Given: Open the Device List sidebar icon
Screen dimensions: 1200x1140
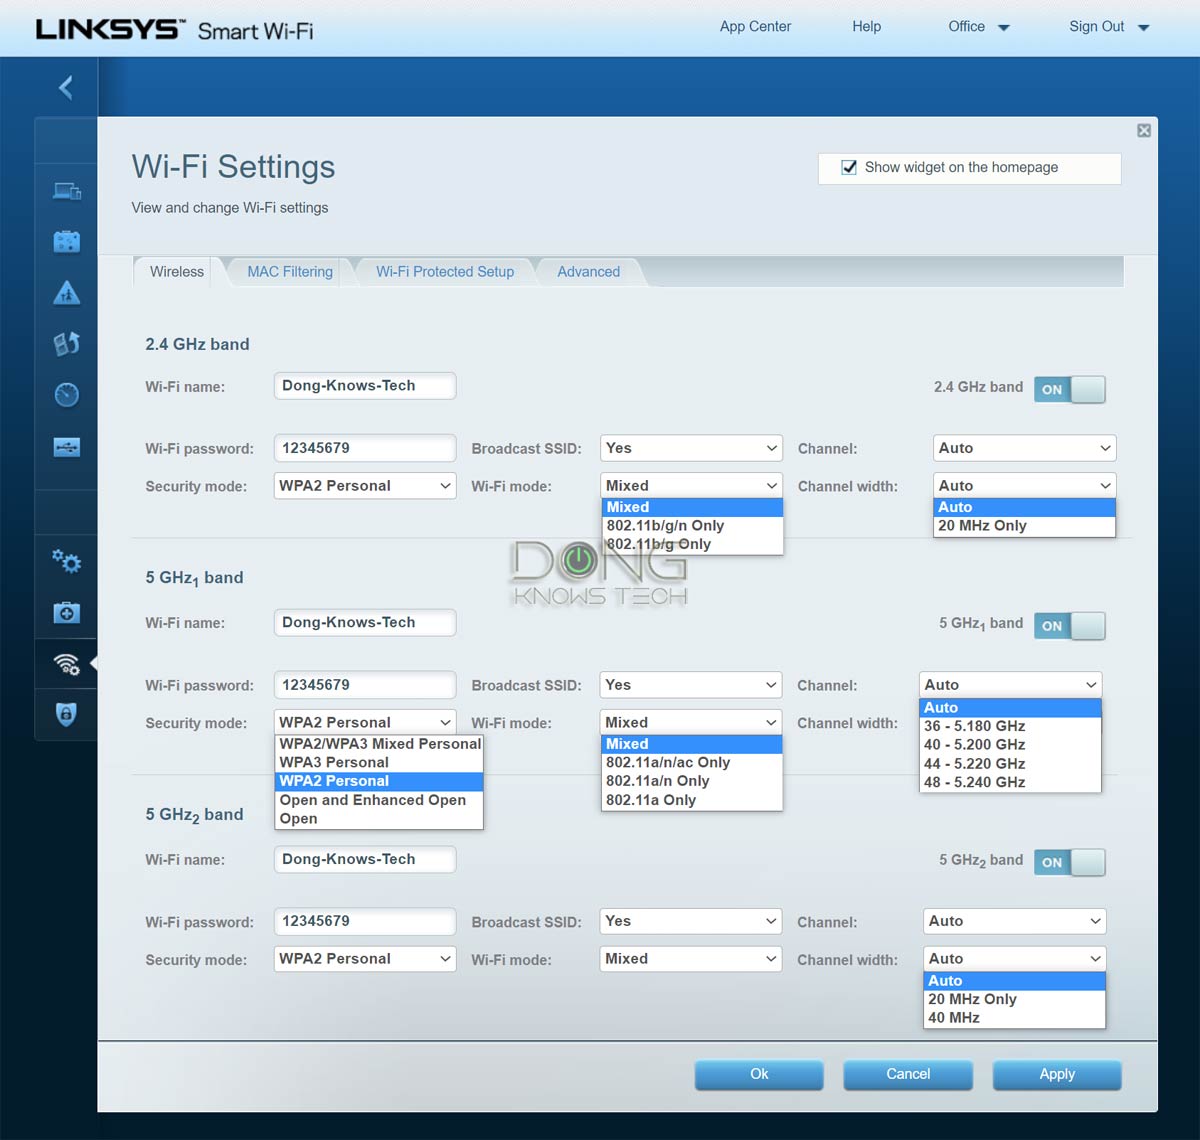Looking at the screenshot, I should [67, 191].
